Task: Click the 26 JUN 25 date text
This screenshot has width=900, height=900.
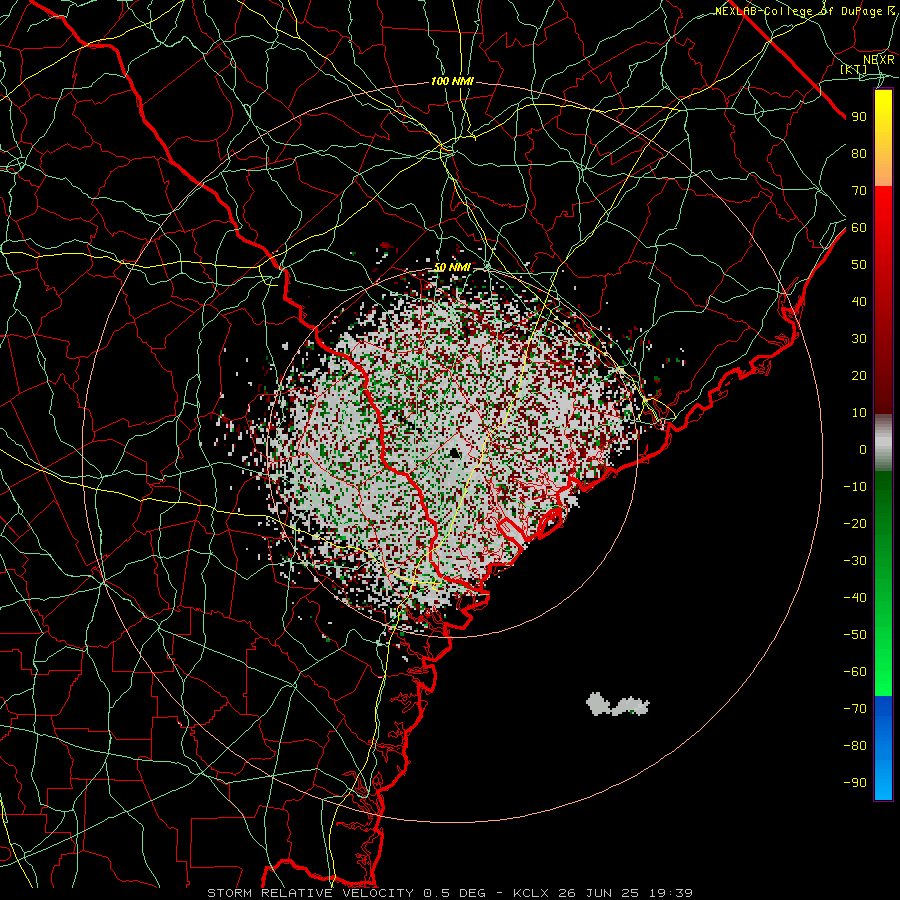Action: tap(599, 893)
